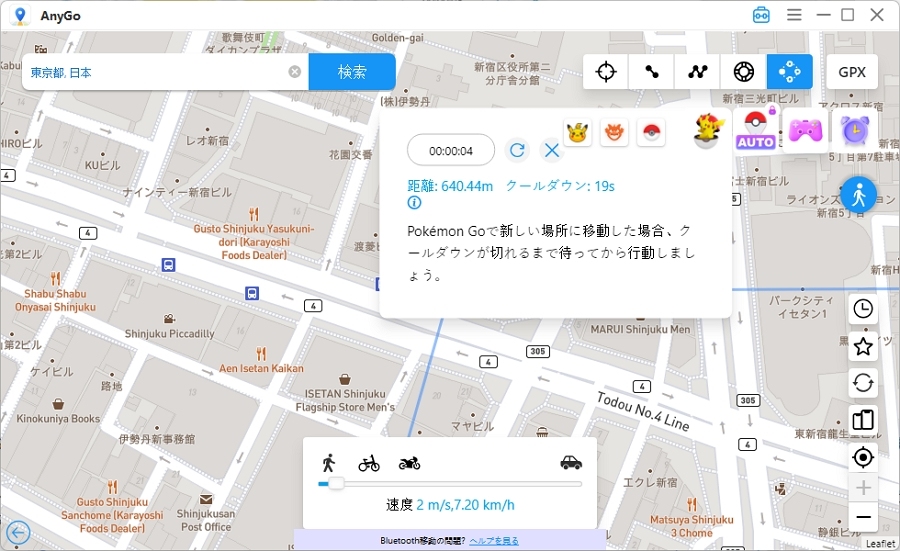The height and width of the screenshot is (551, 900).
Task: Choose the two-spot route mode icon
Action: pos(652,72)
